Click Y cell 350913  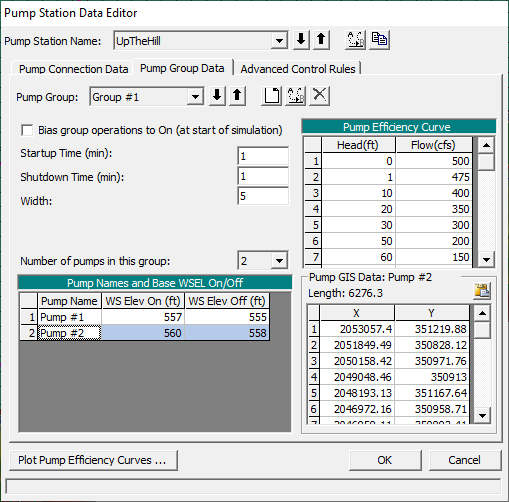click(432, 377)
